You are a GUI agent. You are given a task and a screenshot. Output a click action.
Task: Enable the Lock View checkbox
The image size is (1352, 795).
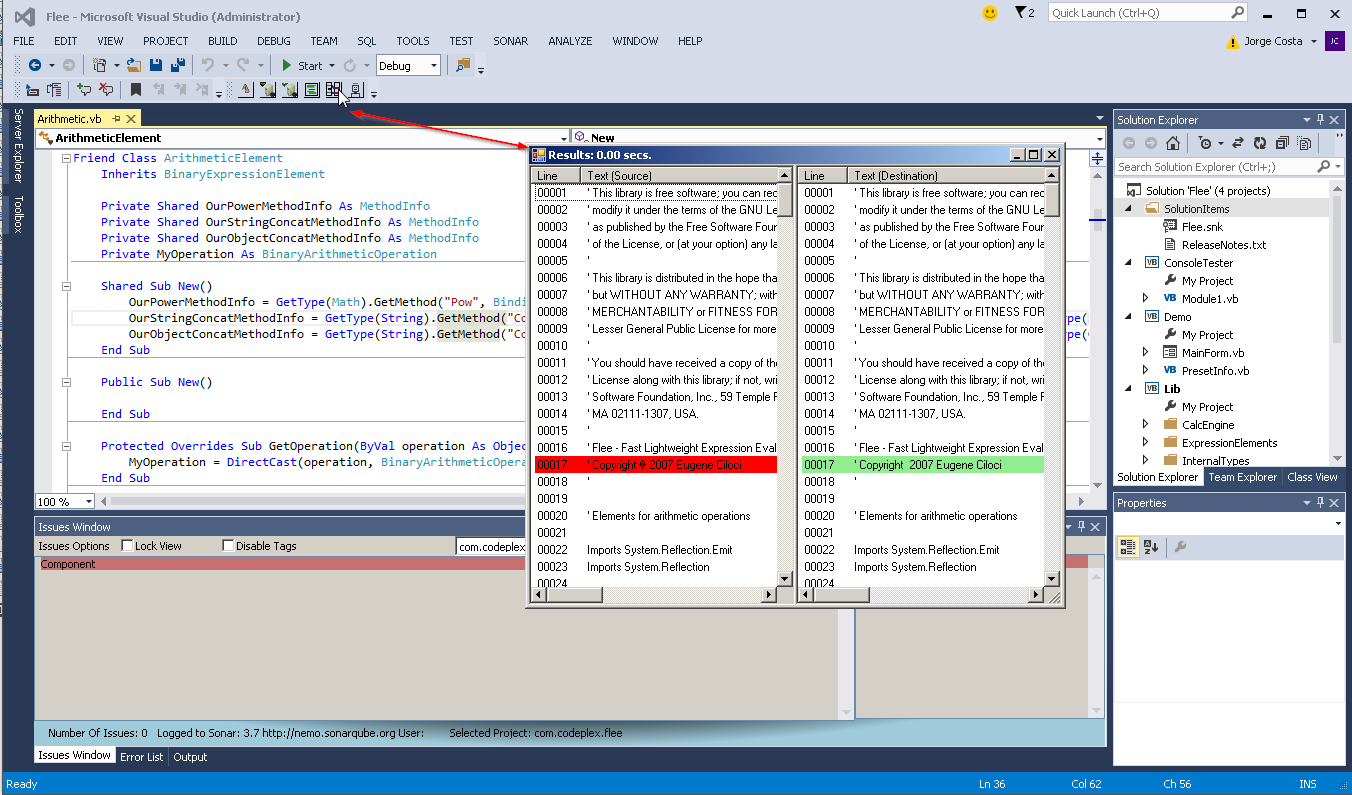[127, 546]
